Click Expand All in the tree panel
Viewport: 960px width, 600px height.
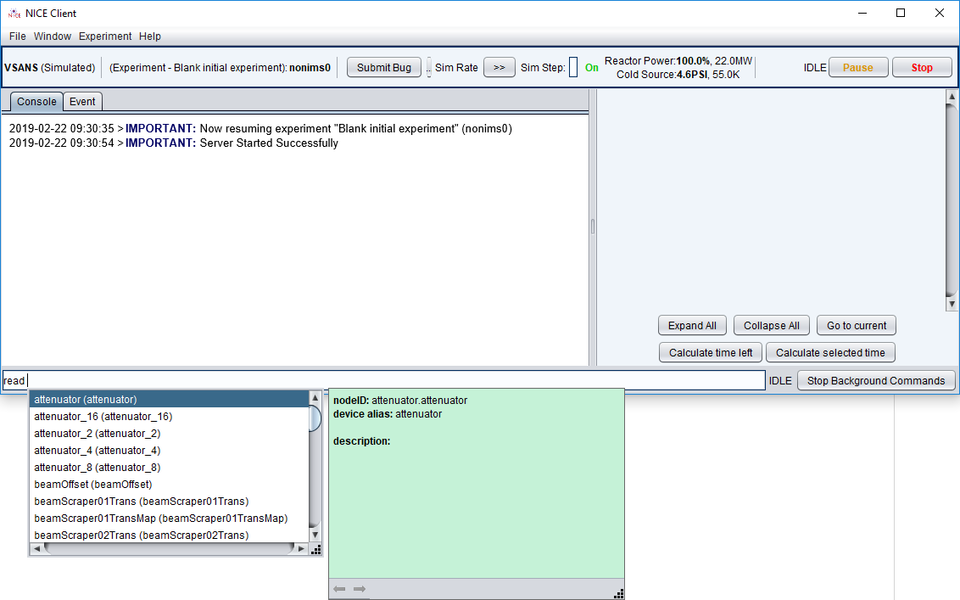tap(691, 325)
